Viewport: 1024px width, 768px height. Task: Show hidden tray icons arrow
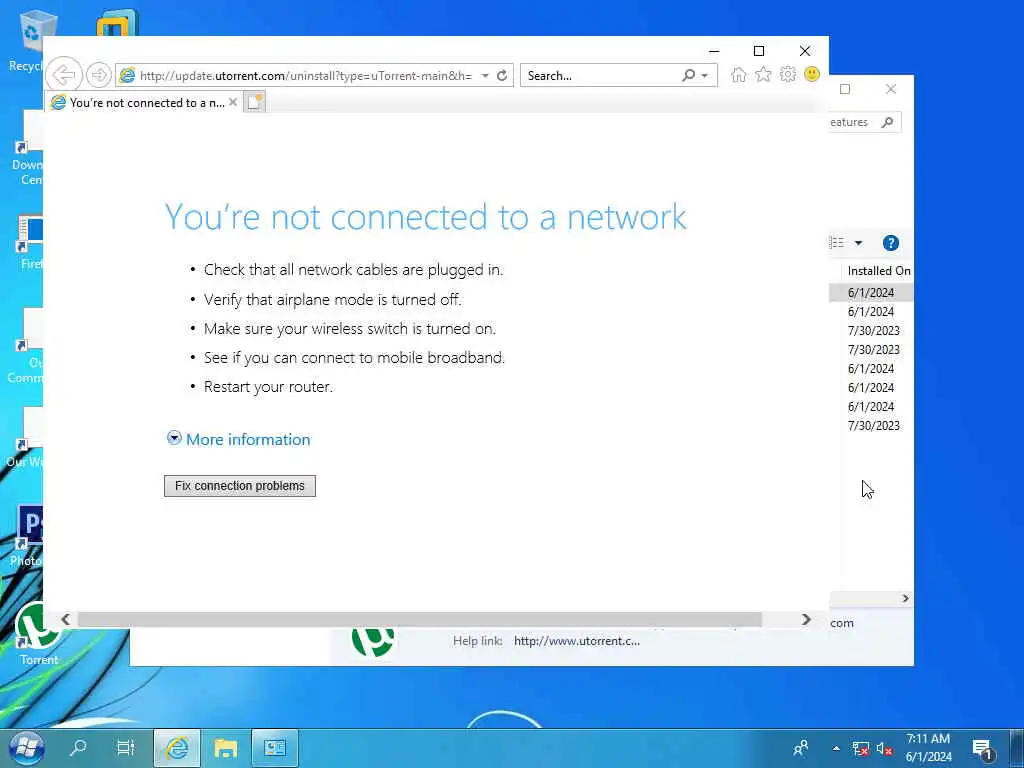[x=836, y=748]
